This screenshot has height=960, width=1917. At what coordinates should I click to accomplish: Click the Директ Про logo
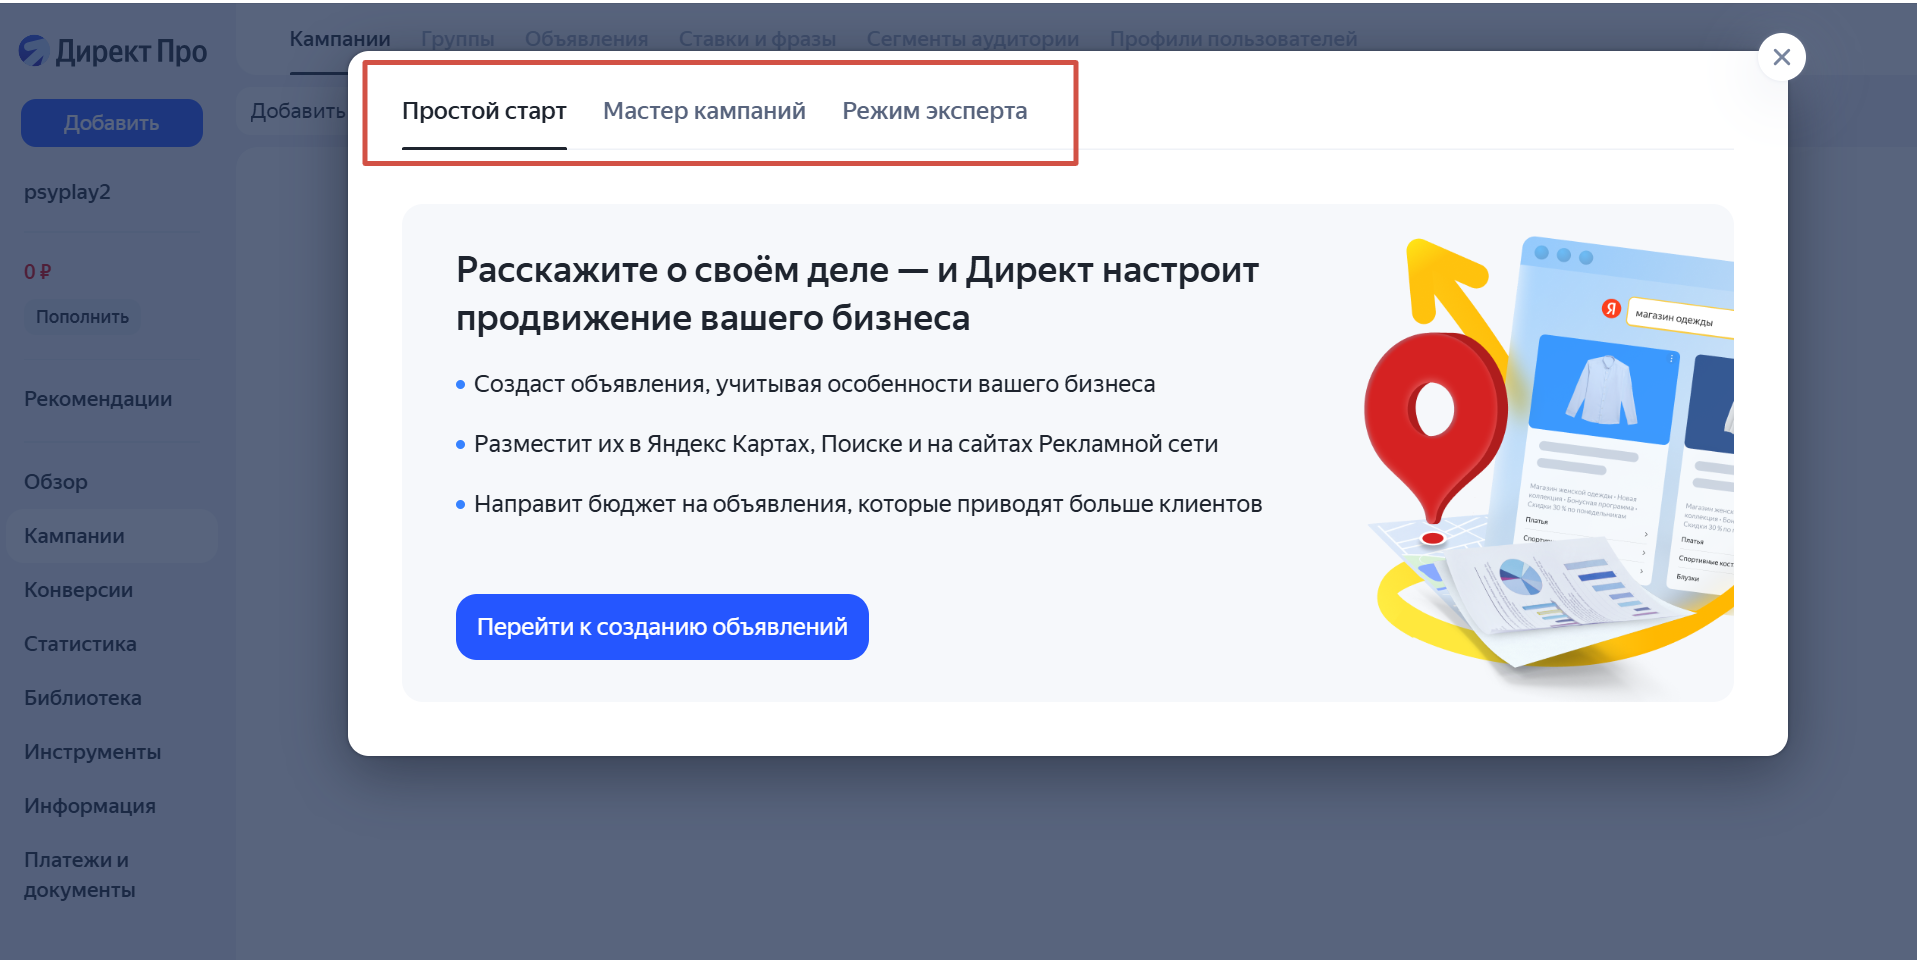click(113, 51)
